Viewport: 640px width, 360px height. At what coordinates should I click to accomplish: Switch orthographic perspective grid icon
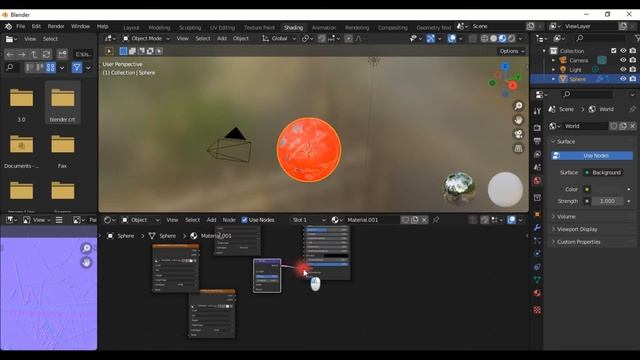point(518,149)
